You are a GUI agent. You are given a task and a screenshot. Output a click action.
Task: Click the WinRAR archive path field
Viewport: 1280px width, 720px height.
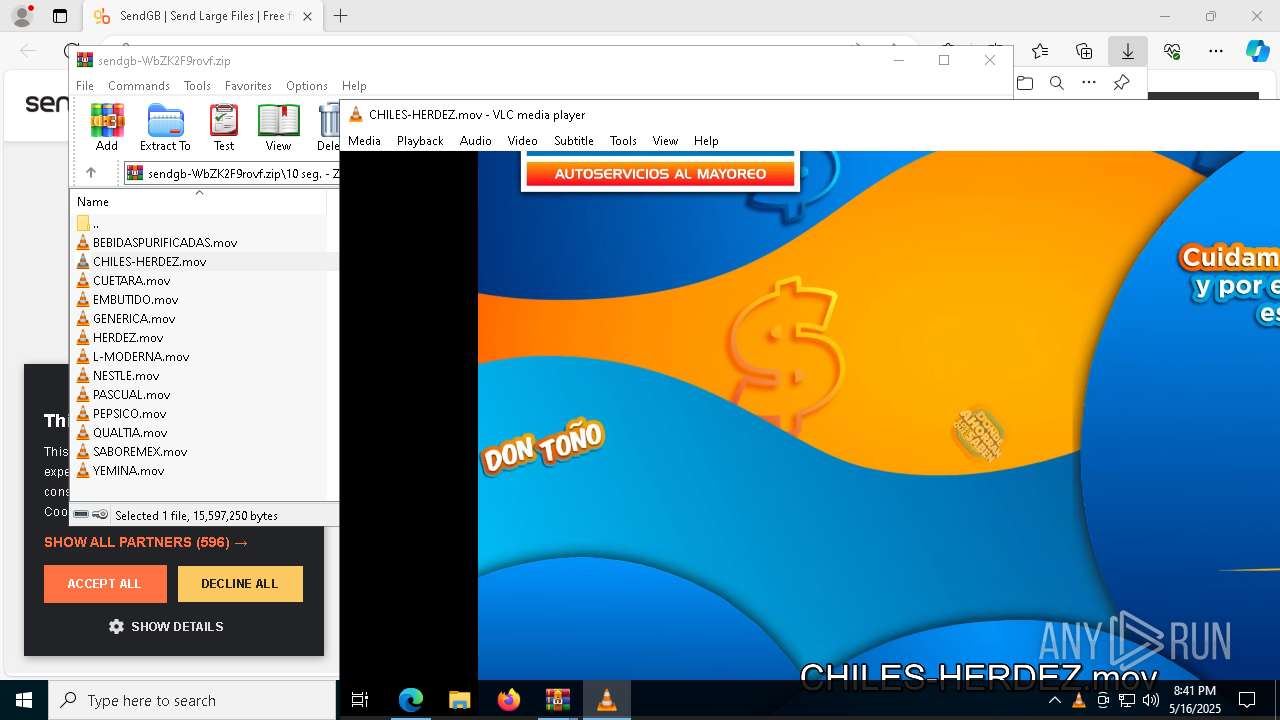(x=232, y=173)
